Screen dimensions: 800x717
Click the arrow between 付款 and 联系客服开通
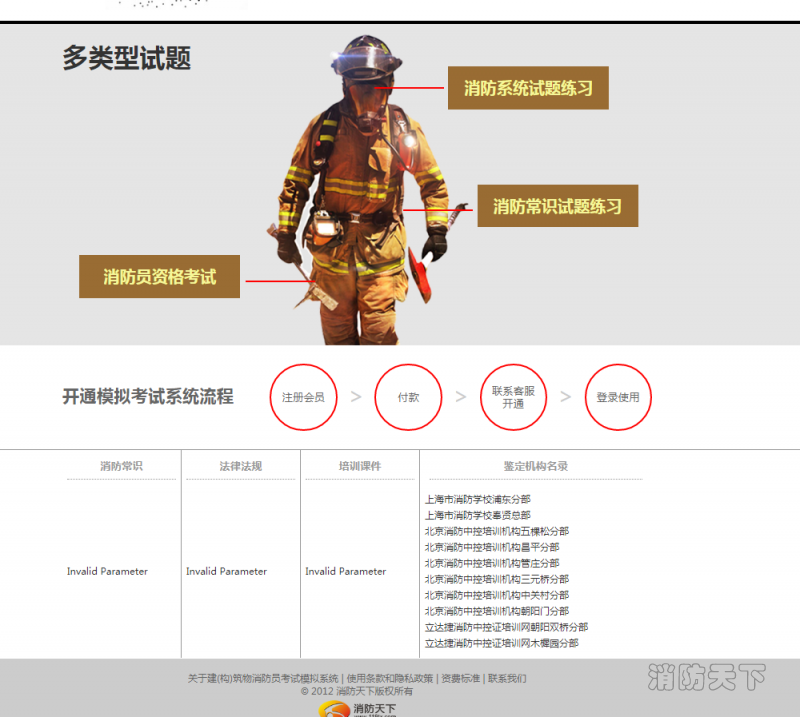click(x=460, y=397)
